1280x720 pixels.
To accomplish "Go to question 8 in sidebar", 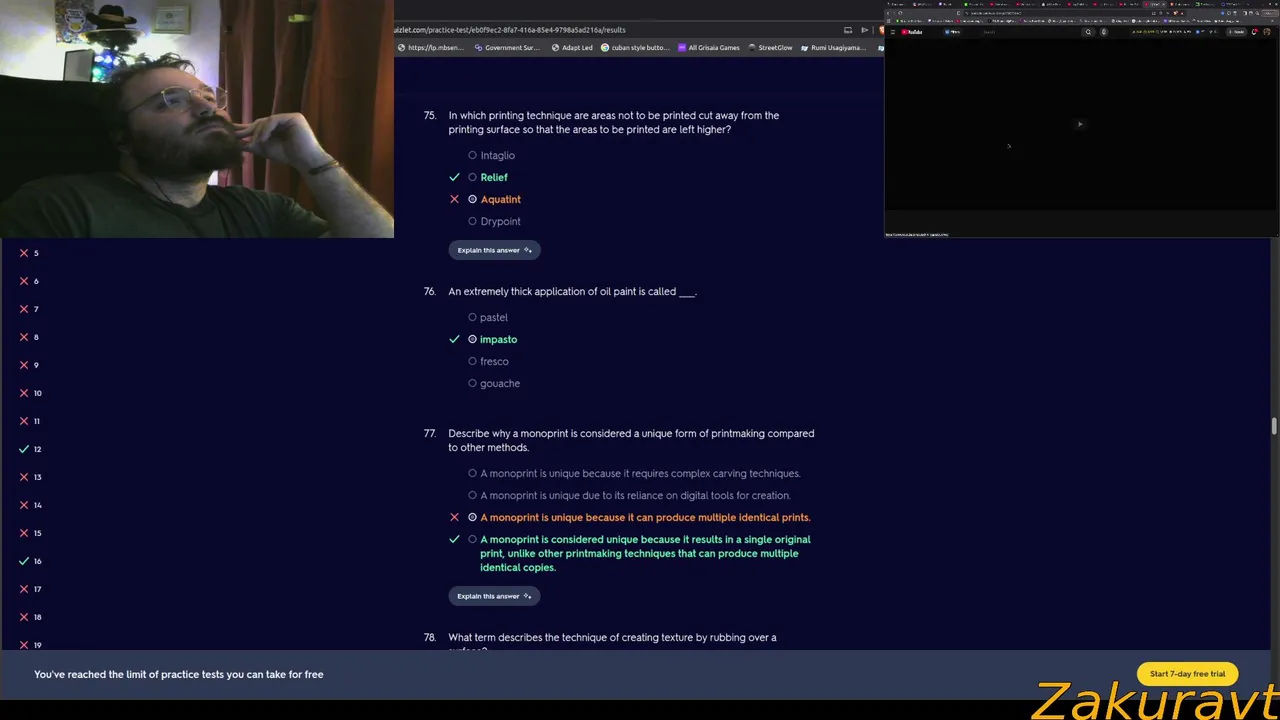I will (x=30, y=337).
